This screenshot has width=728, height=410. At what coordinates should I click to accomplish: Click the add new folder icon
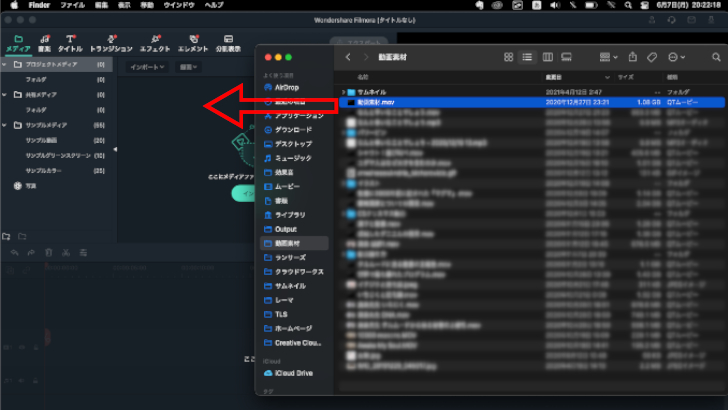(6, 237)
